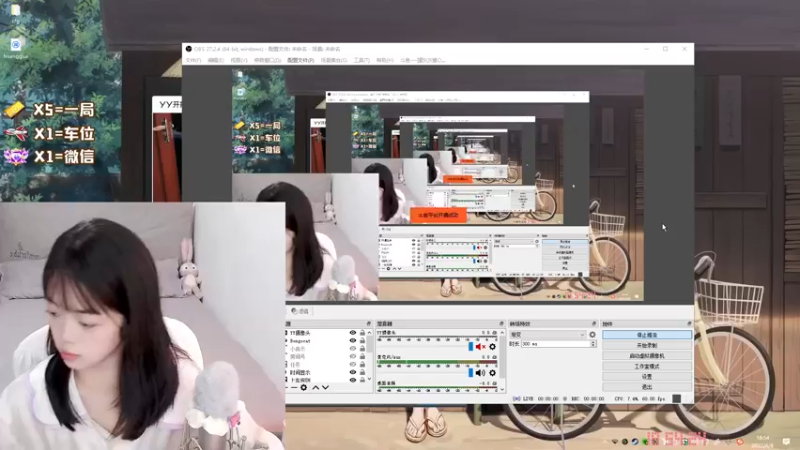Open the 停靠窗口(D) menu

point(267,60)
